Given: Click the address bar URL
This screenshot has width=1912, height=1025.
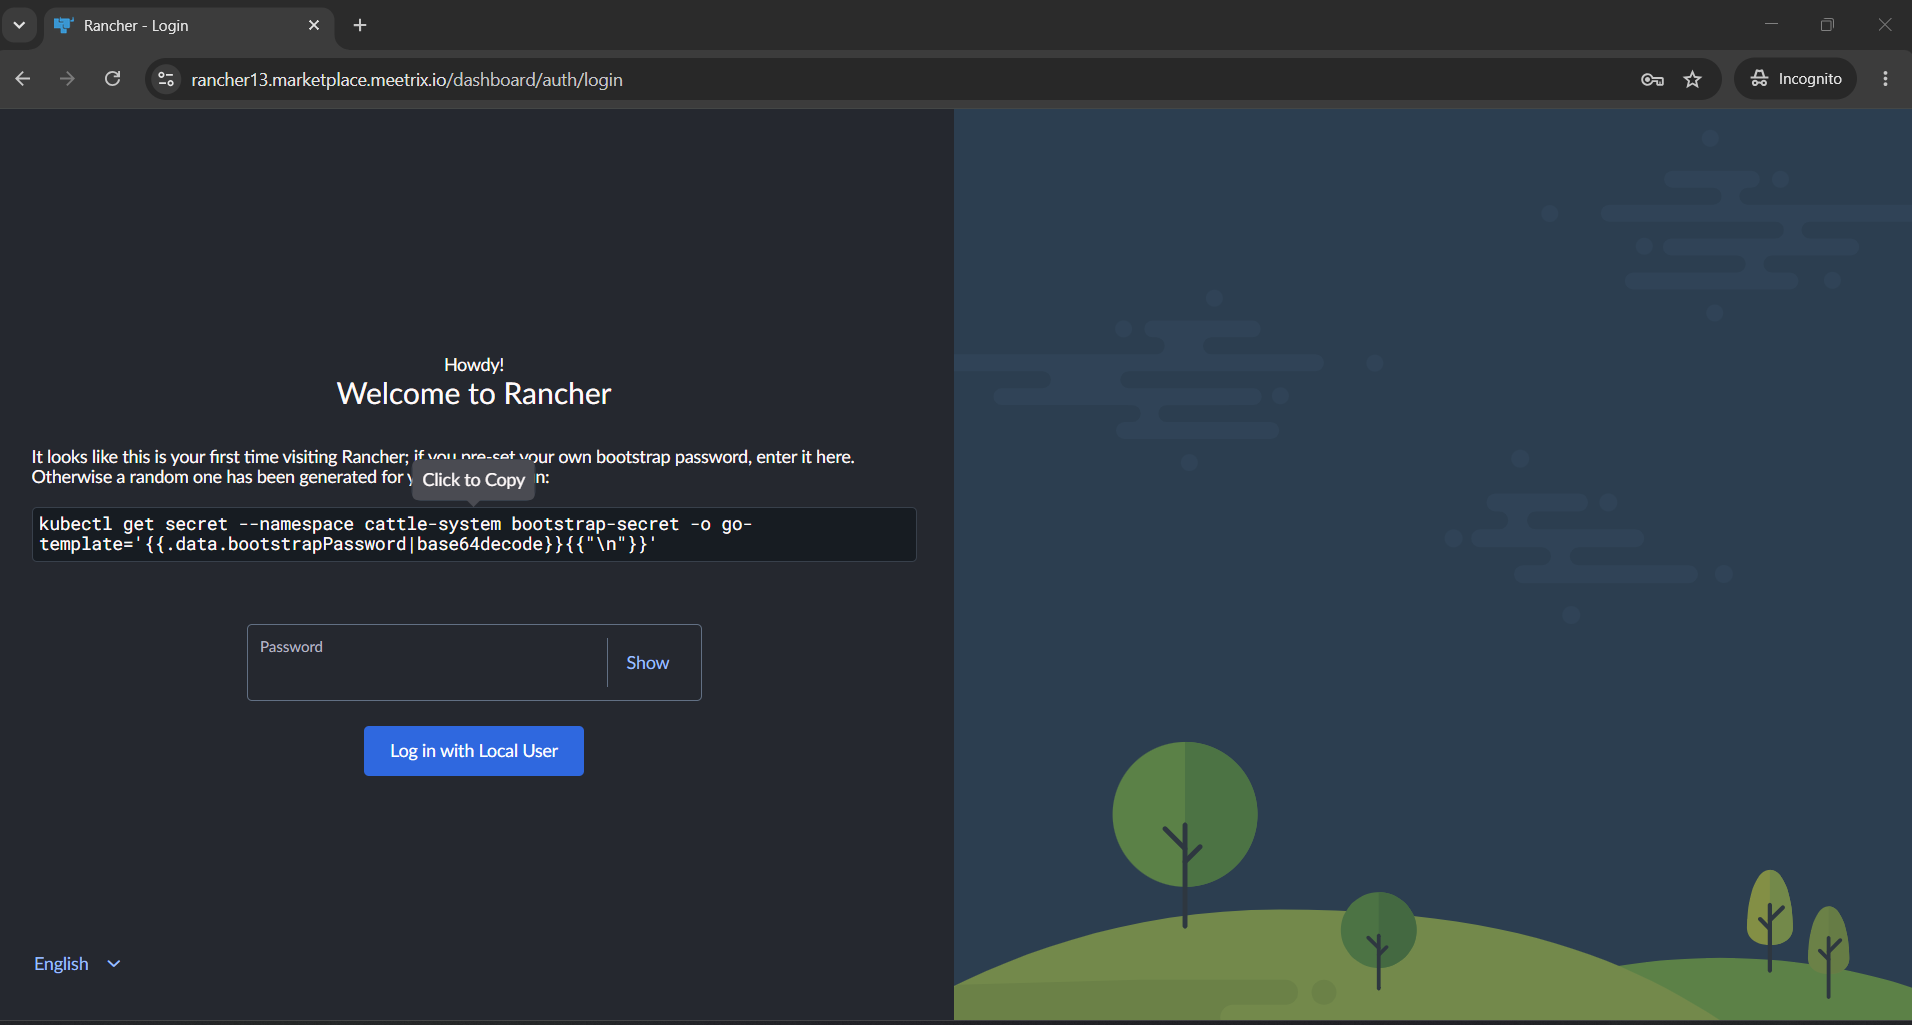Looking at the screenshot, I should (407, 79).
